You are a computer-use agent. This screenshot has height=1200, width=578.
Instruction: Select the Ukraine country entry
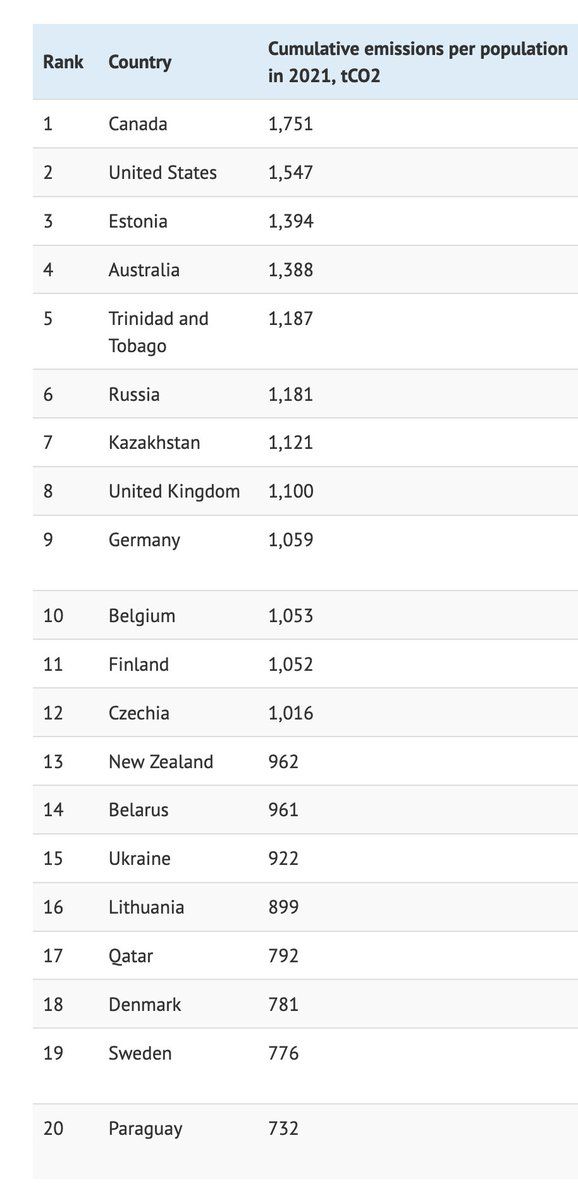coord(140,859)
